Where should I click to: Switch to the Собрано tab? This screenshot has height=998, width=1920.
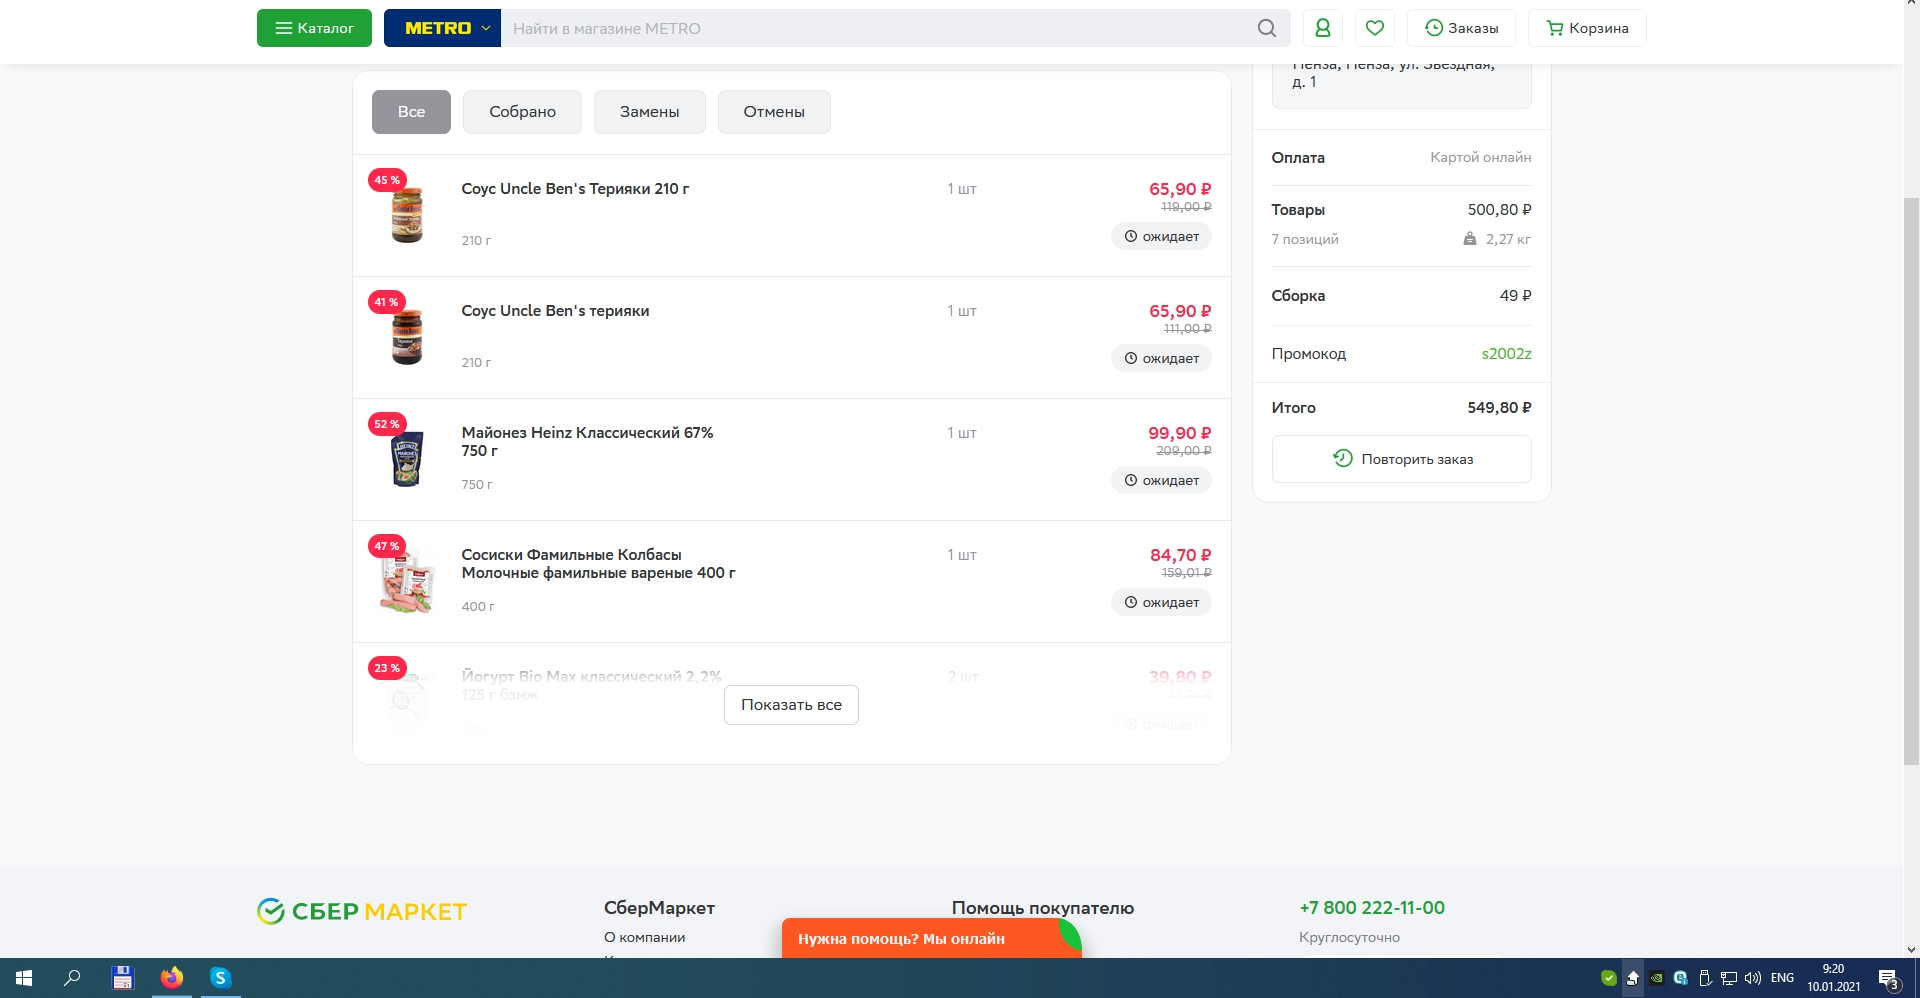(522, 112)
